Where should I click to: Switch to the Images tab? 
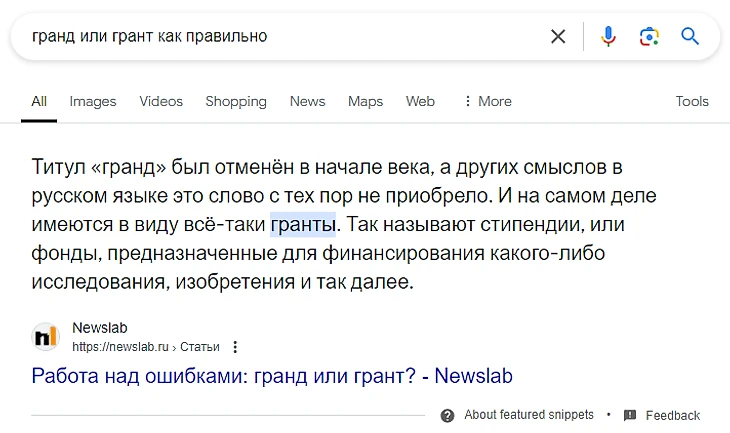pyautogui.click(x=93, y=101)
